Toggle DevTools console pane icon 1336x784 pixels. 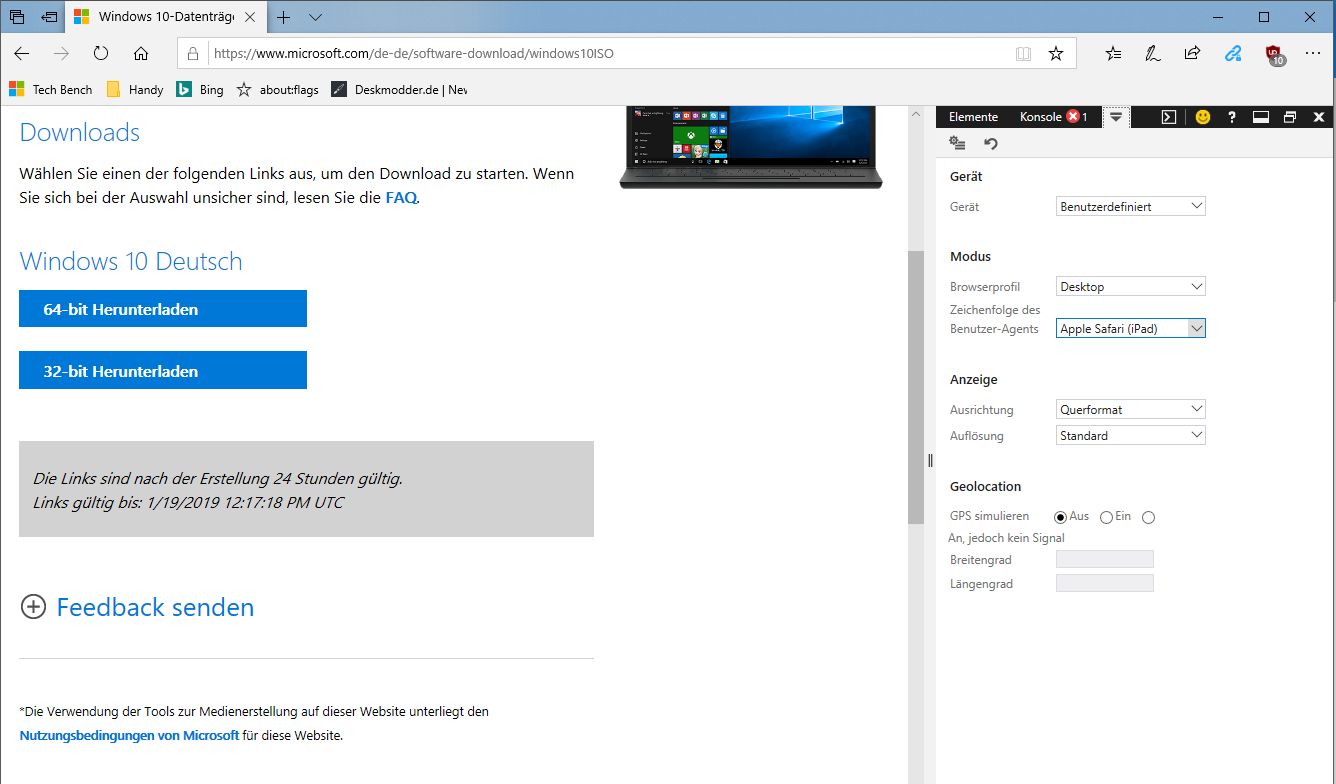click(x=1168, y=117)
